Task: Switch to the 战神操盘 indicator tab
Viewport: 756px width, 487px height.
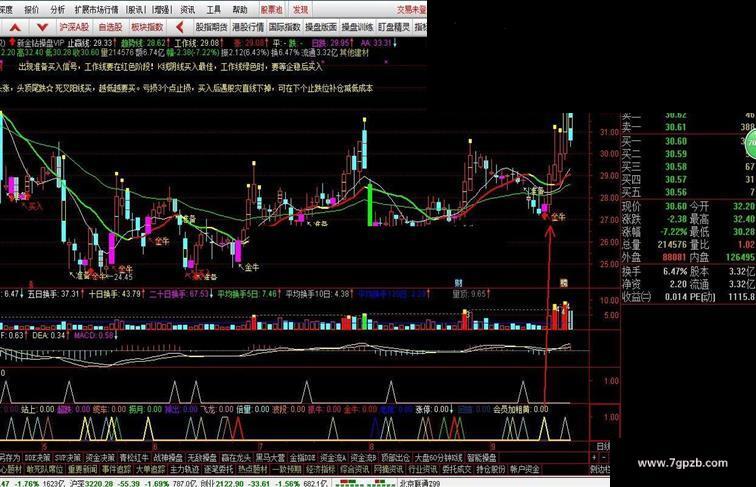Action: (x=168, y=458)
